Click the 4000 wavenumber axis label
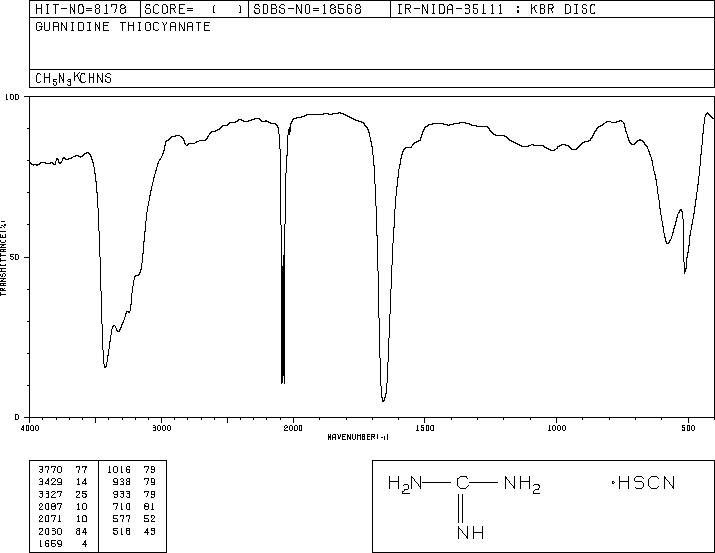The image size is (715, 553). (x=30, y=428)
